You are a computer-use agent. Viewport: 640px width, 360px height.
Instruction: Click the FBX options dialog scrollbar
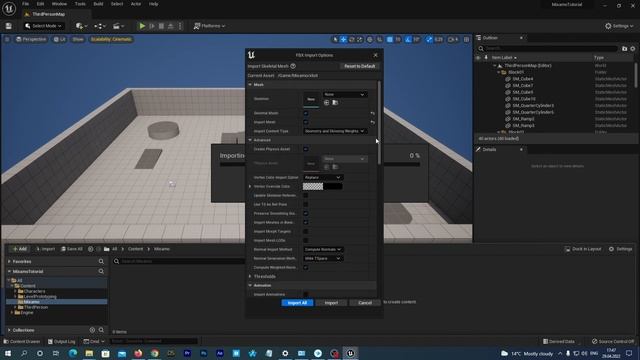pos(379,122)
